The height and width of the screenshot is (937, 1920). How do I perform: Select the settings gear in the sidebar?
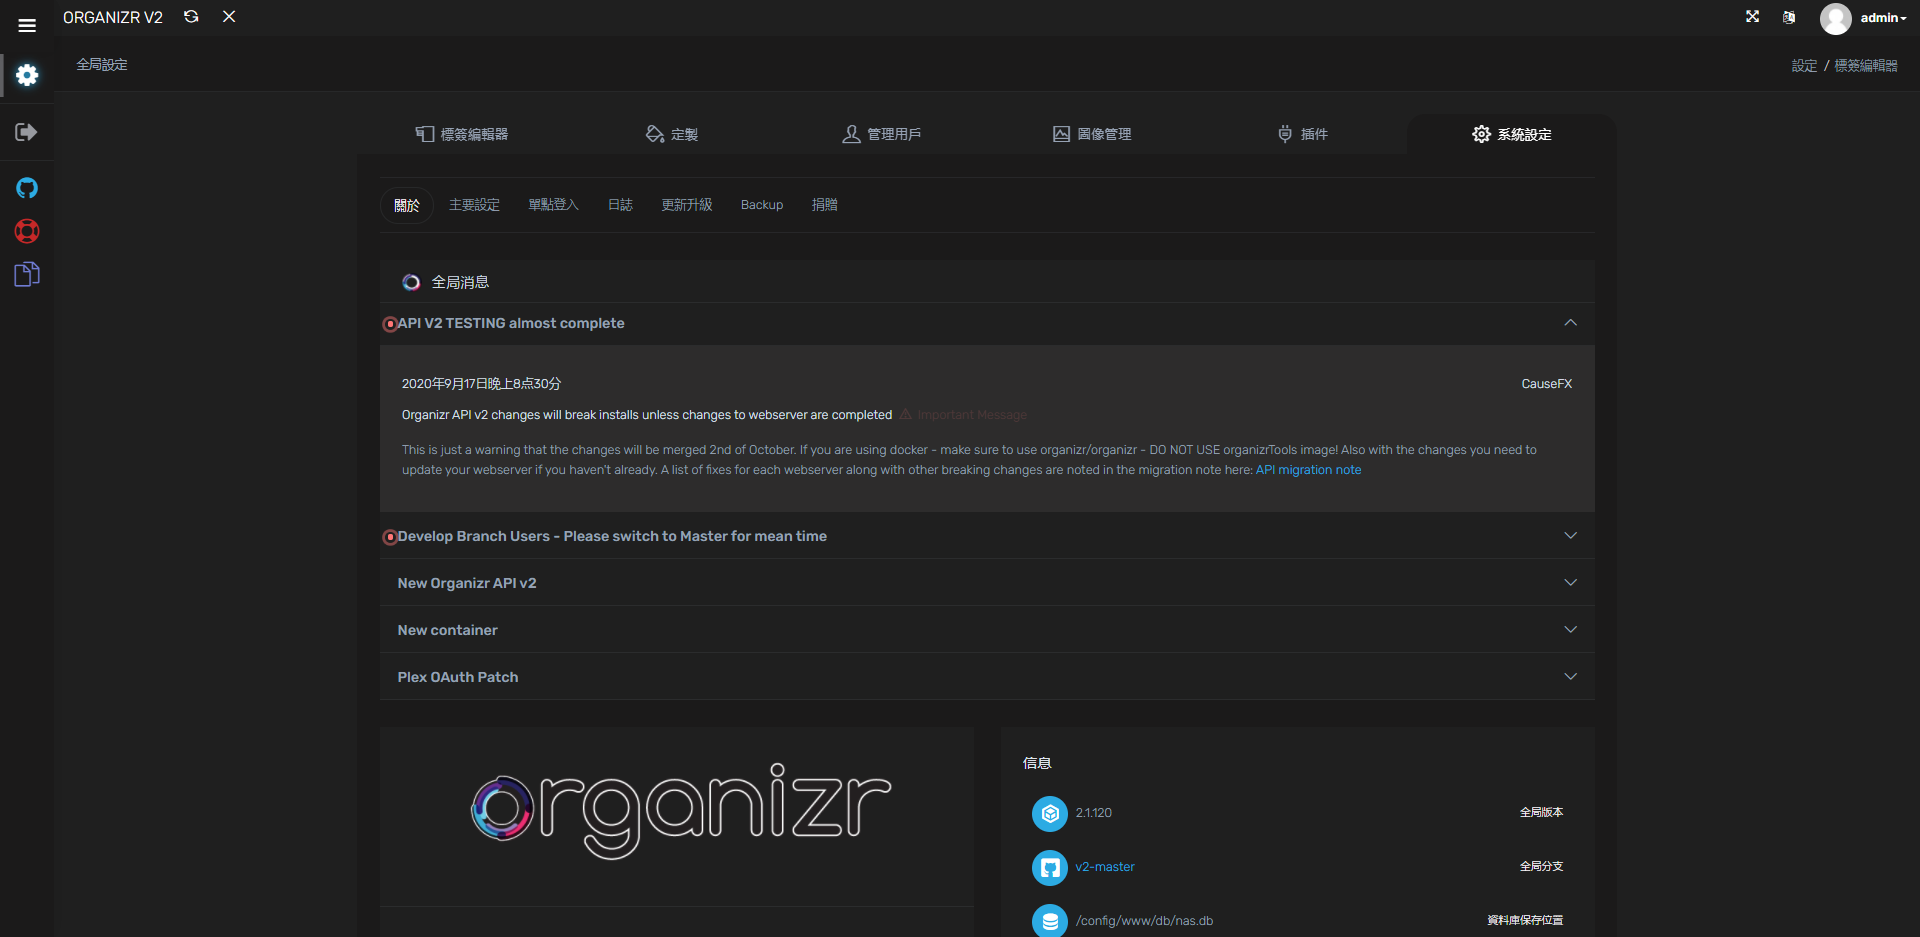(x=27, y=75)
